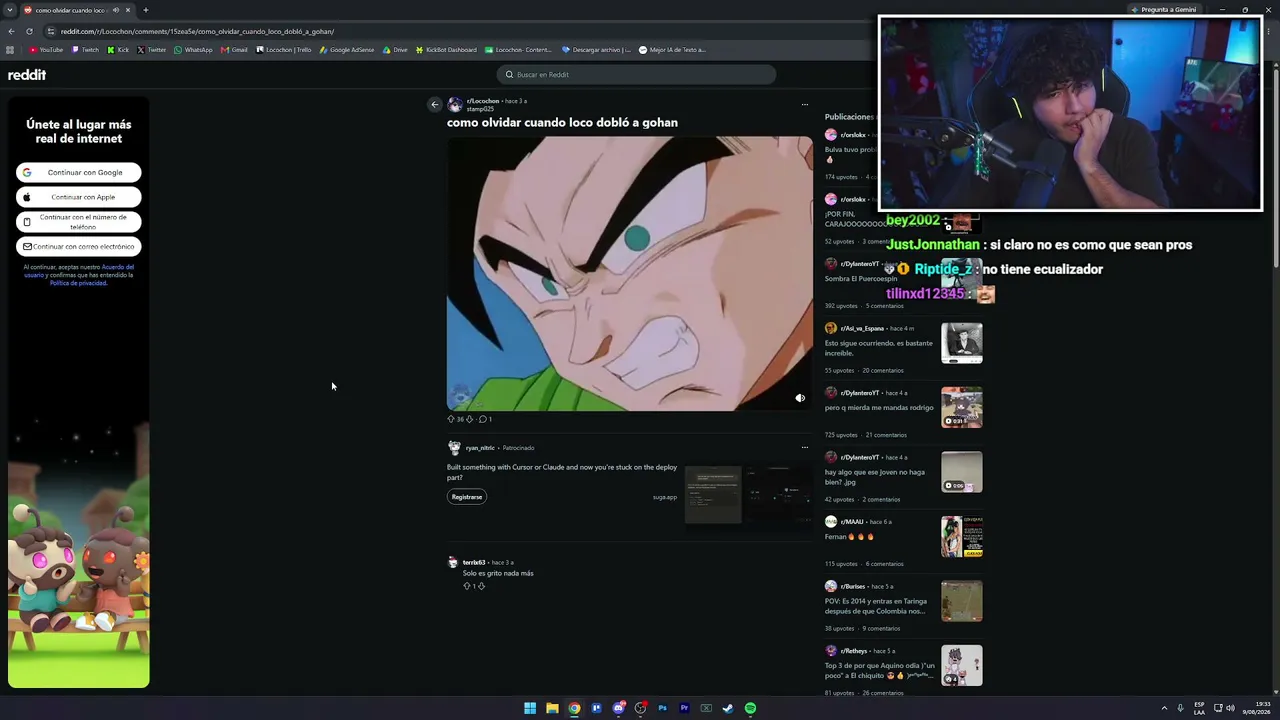Open thumbnail of 'hay algo que ese joven' post
This screenshot has width=1280, height=720.
click(x=962, y=472)
